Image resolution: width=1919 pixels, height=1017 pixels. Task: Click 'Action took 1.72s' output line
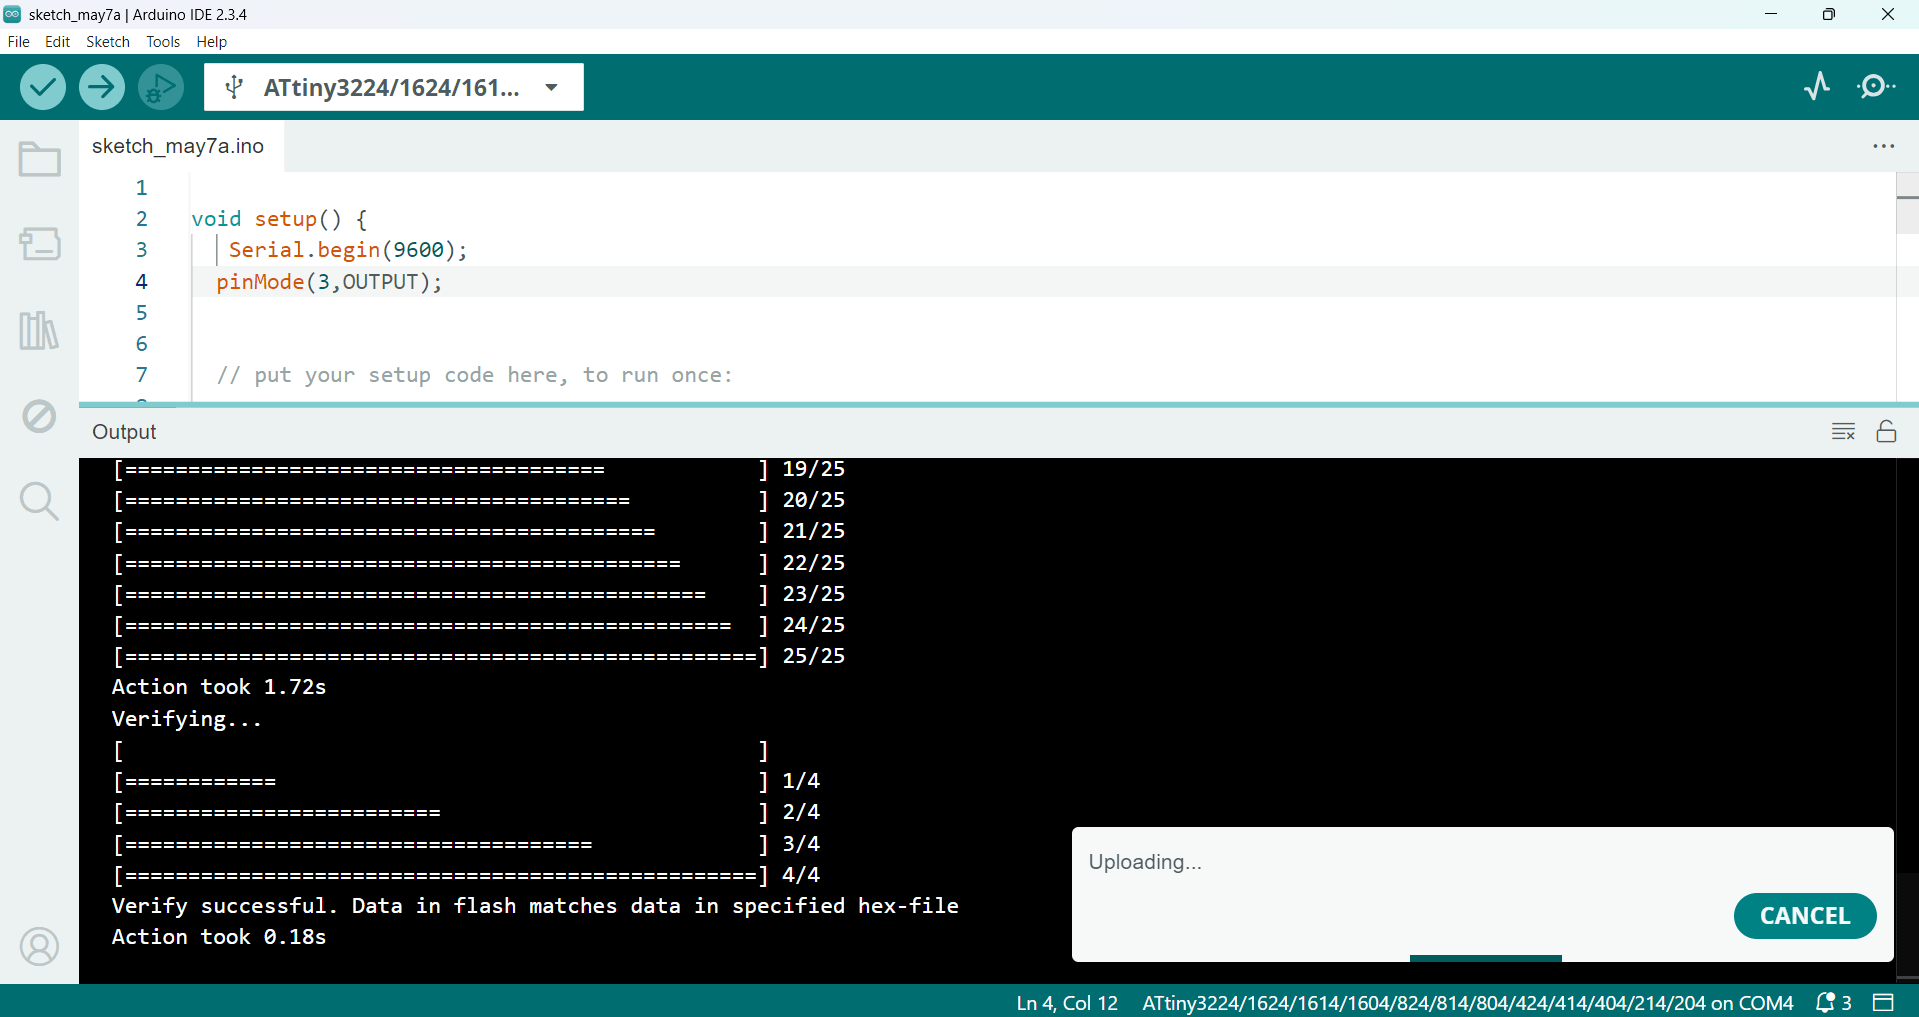219,687
